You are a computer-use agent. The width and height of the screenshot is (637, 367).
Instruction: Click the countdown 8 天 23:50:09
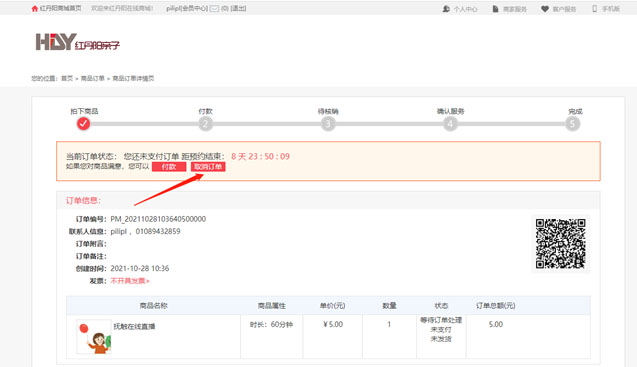260,156
